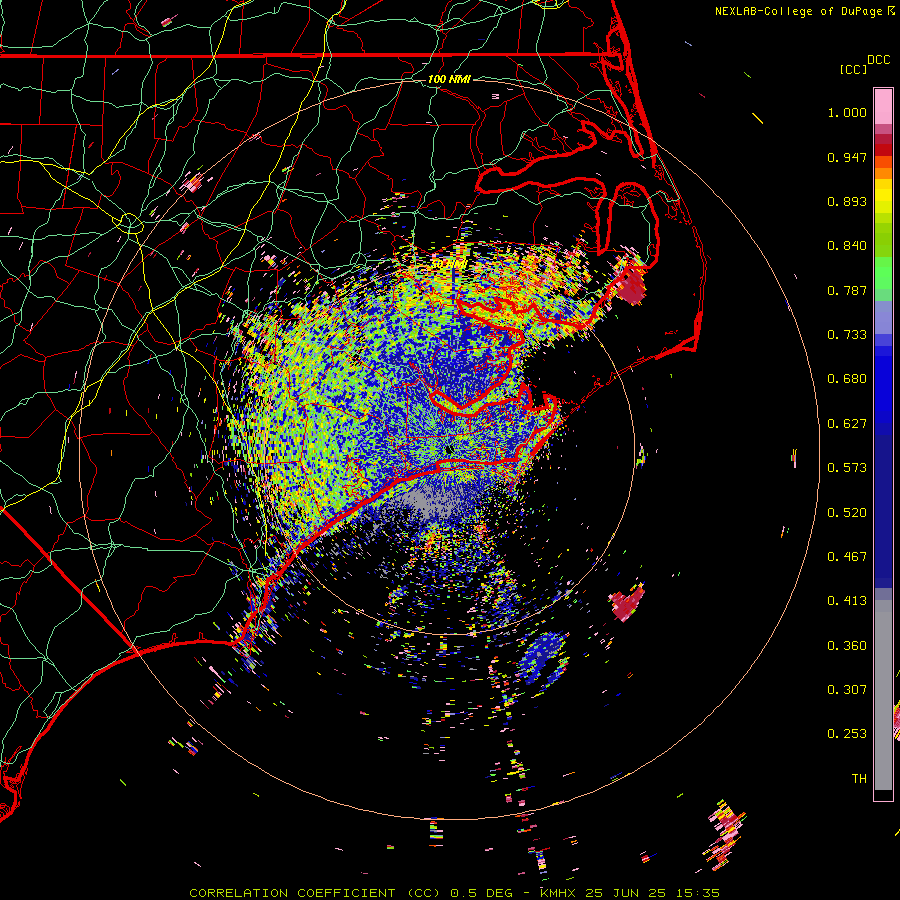The height and width of the screenshot is (900, 900).
Task: Click the 1.000 scale value
Action: click(x=847, y=112)
